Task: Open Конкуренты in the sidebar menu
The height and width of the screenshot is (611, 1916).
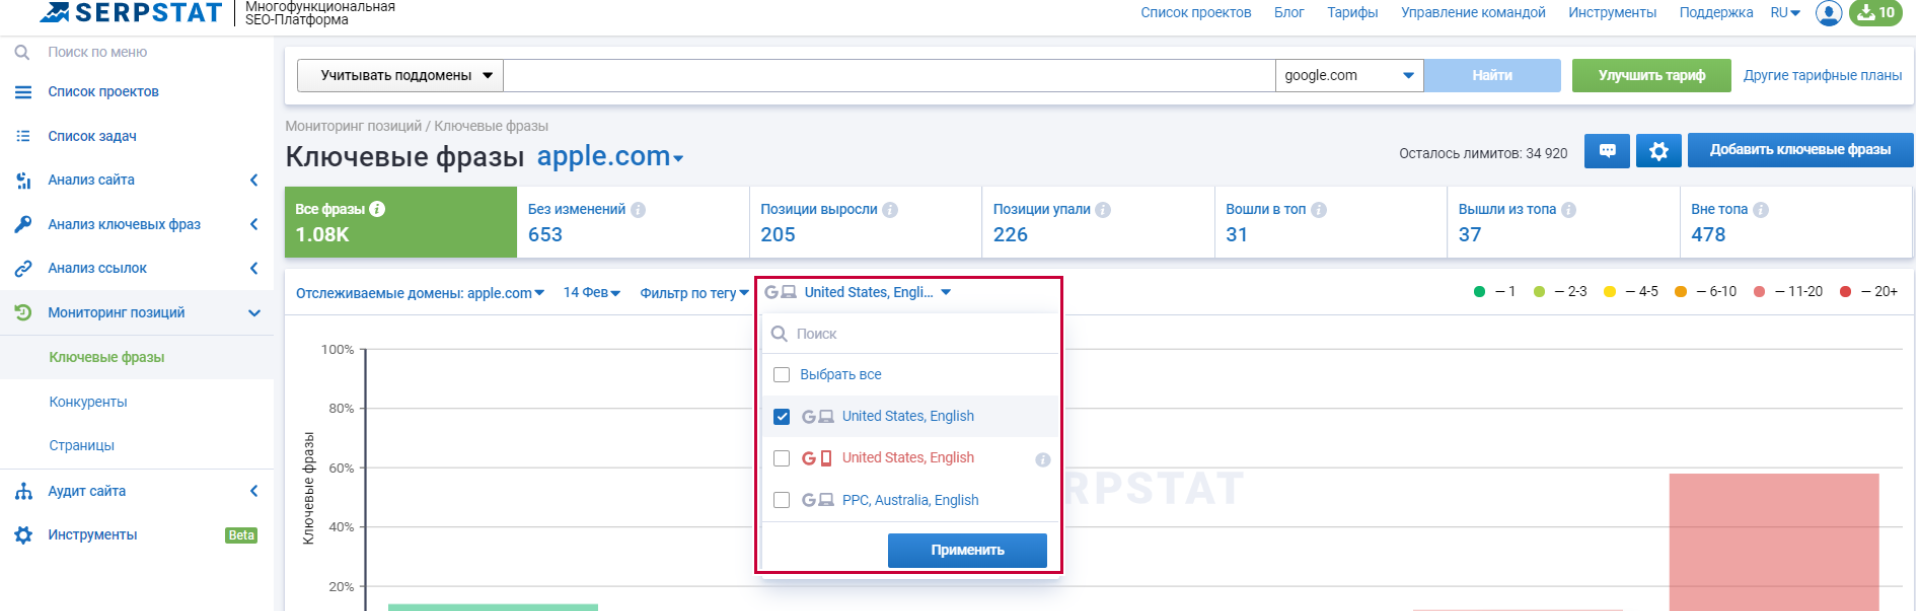Action: tap(88, 401)
